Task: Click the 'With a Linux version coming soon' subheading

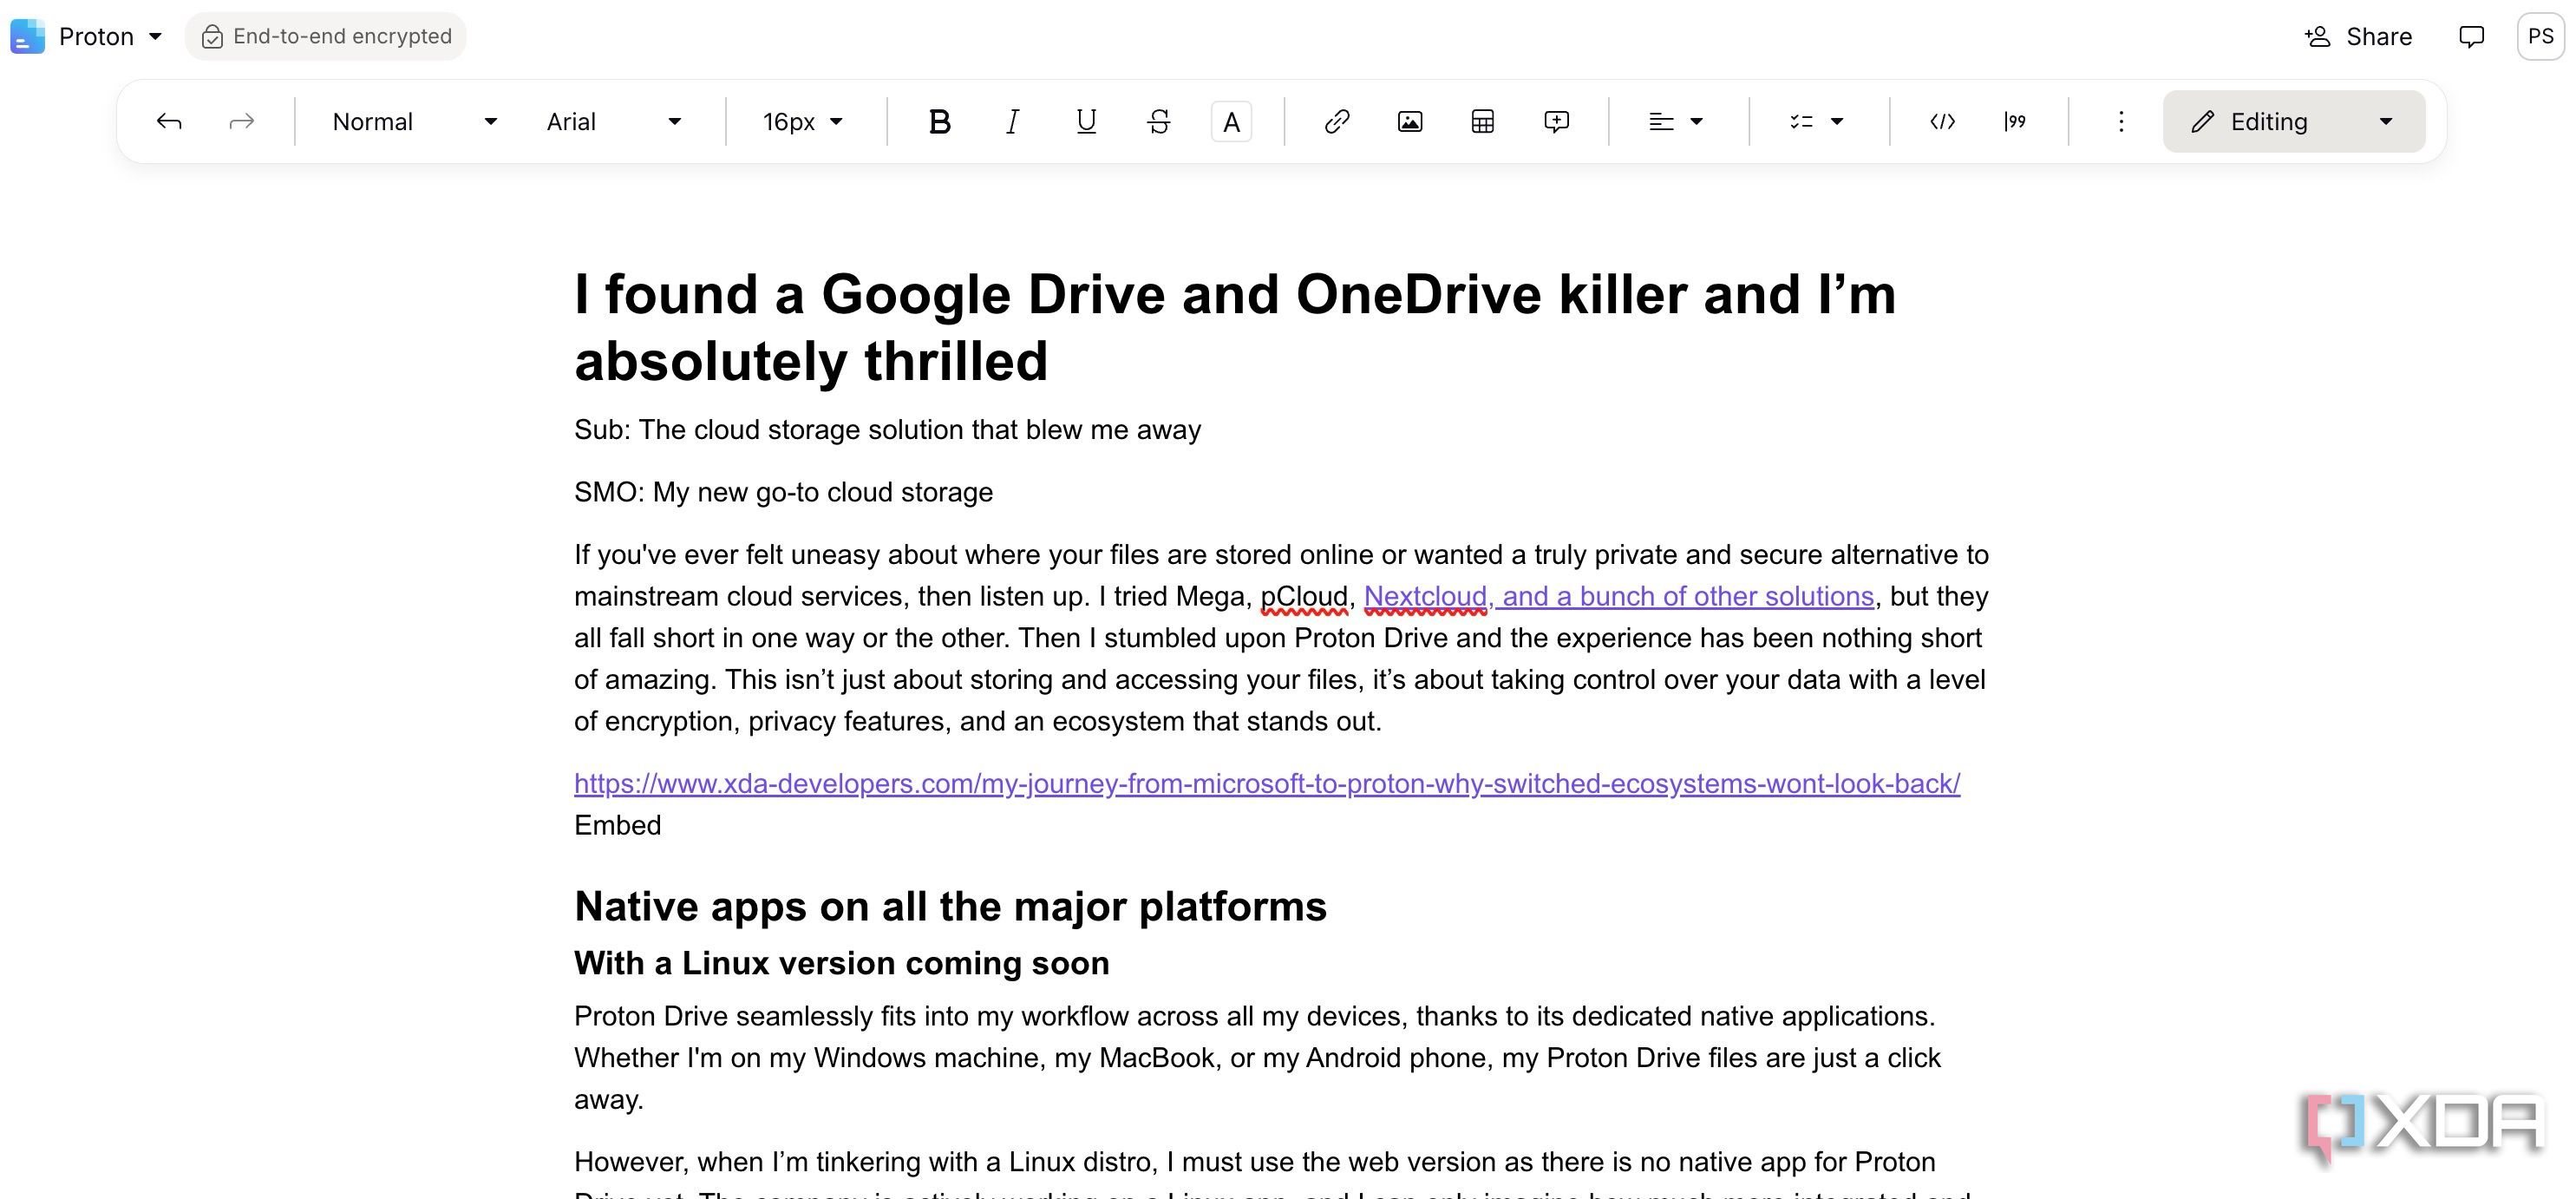Action: (x=841, y=963)
